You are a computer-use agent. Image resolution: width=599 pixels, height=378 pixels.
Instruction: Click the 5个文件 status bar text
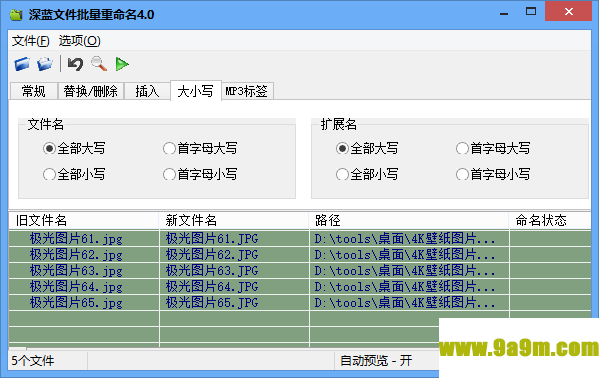coord(33,361)
